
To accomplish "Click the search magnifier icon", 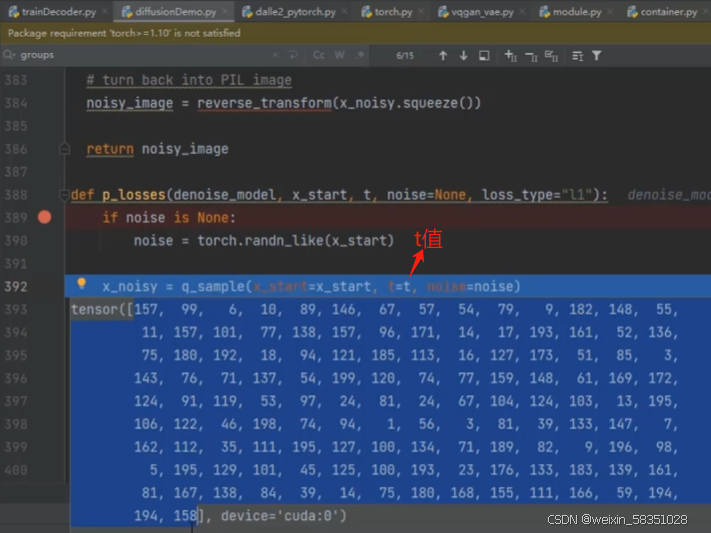I will (x=9, y=55).
